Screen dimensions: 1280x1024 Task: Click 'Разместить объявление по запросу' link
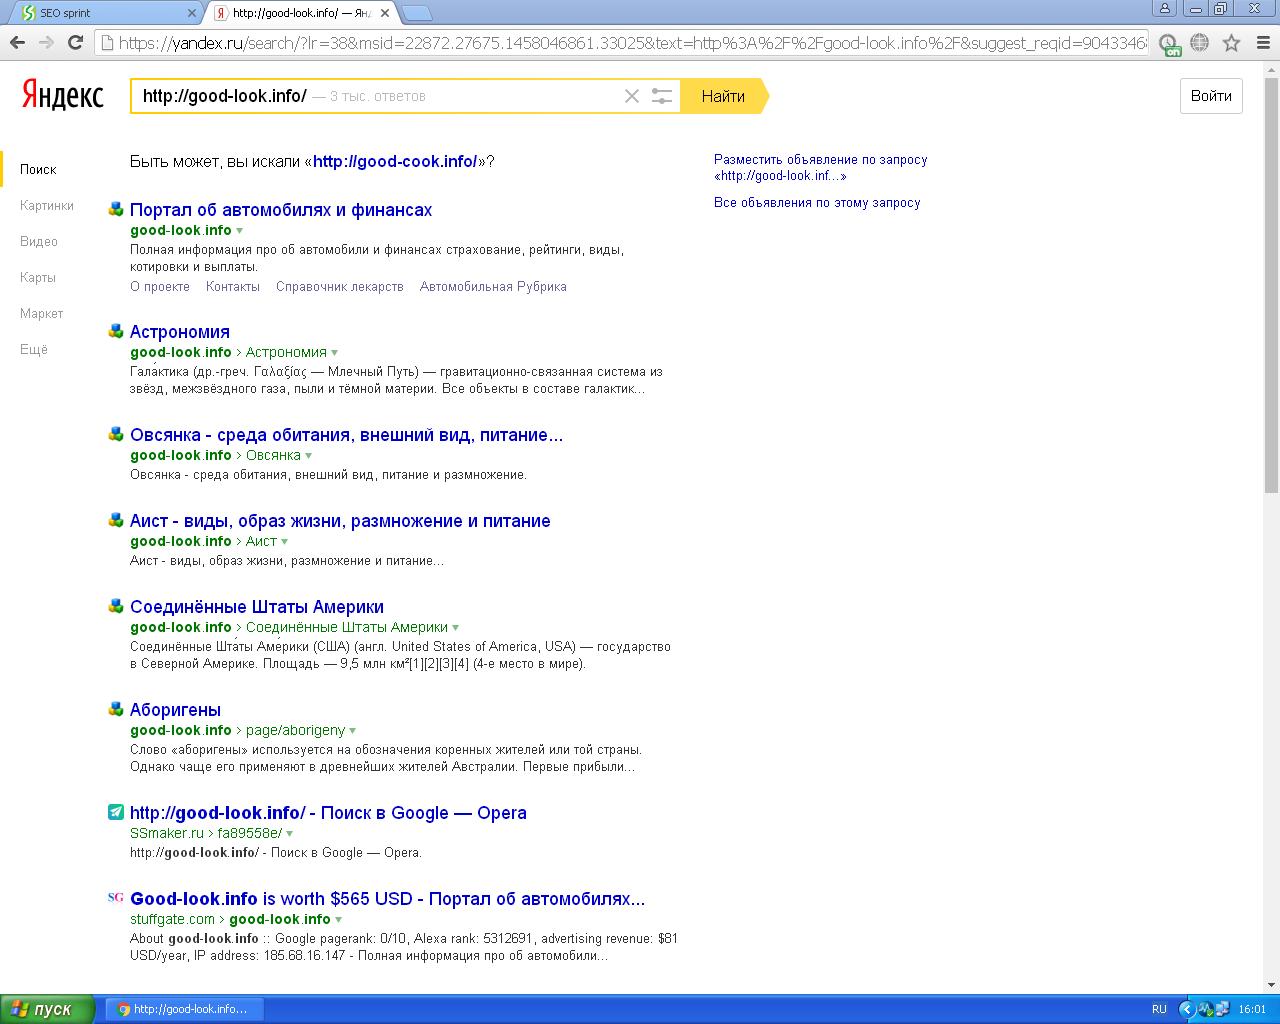point(821,167)
